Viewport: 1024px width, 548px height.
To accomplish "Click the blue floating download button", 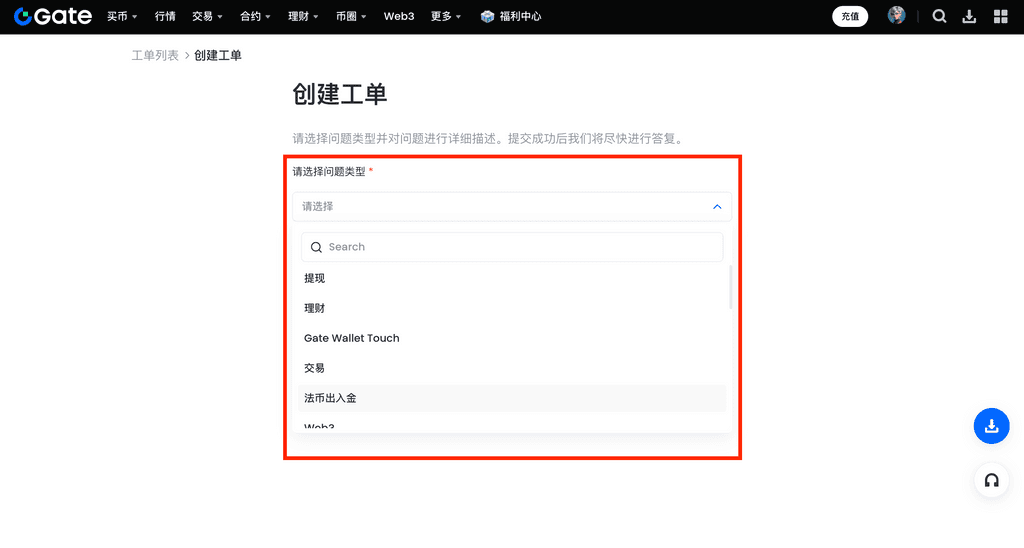I will pyautogui.click(x=991, y=426).
